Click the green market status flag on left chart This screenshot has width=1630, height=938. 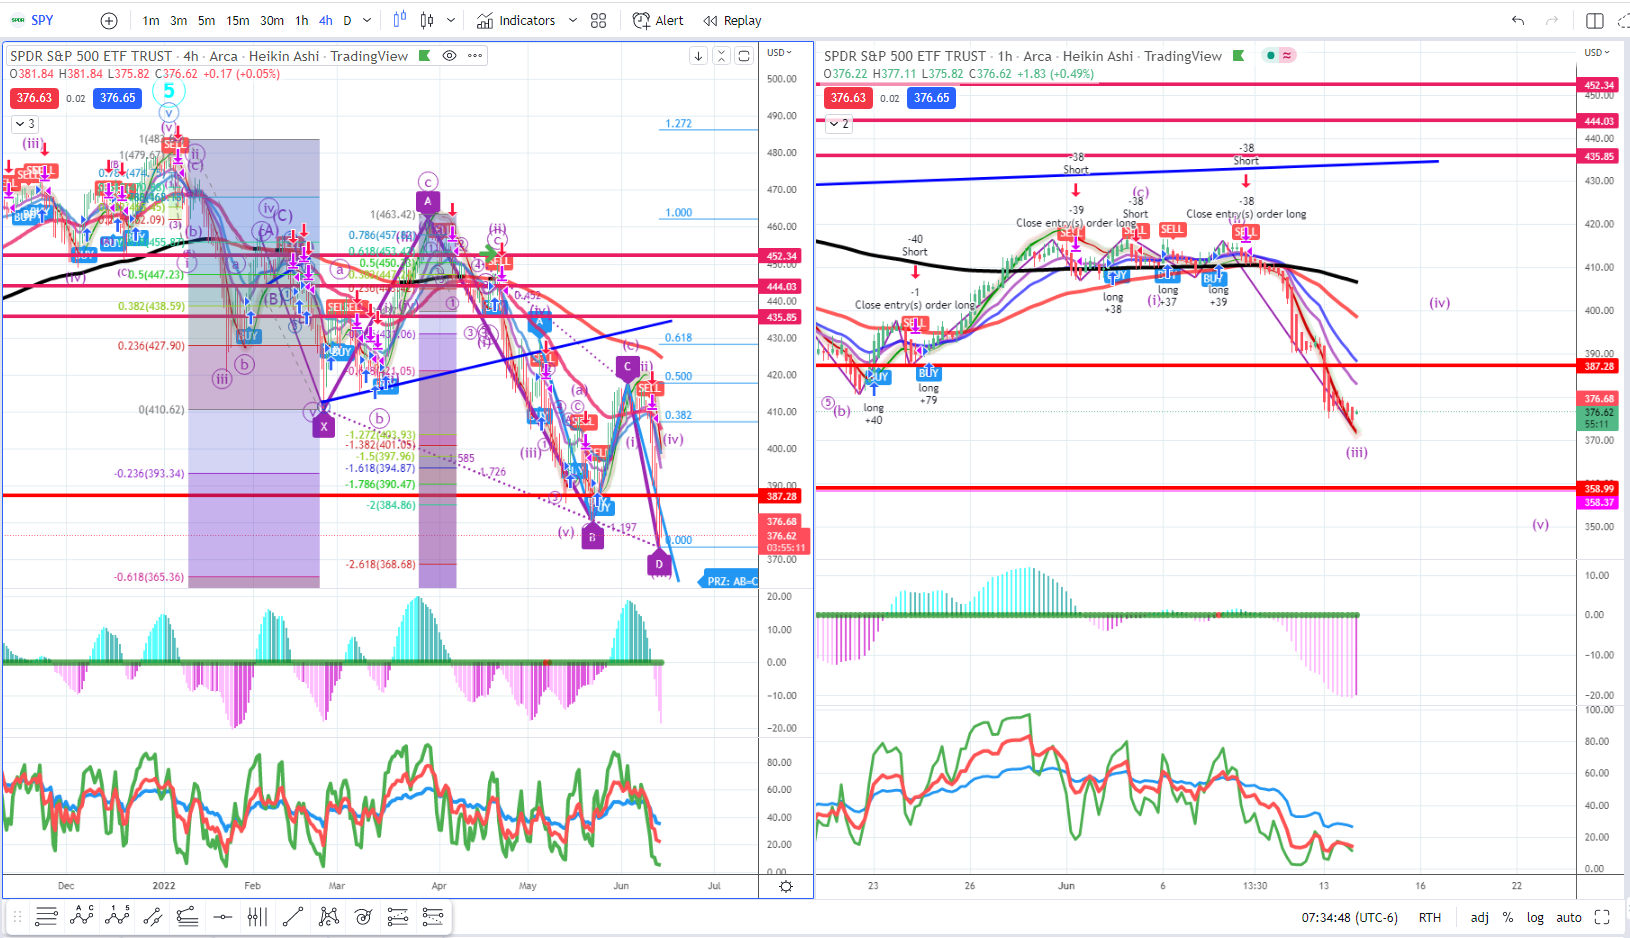[x=425, y=56]
